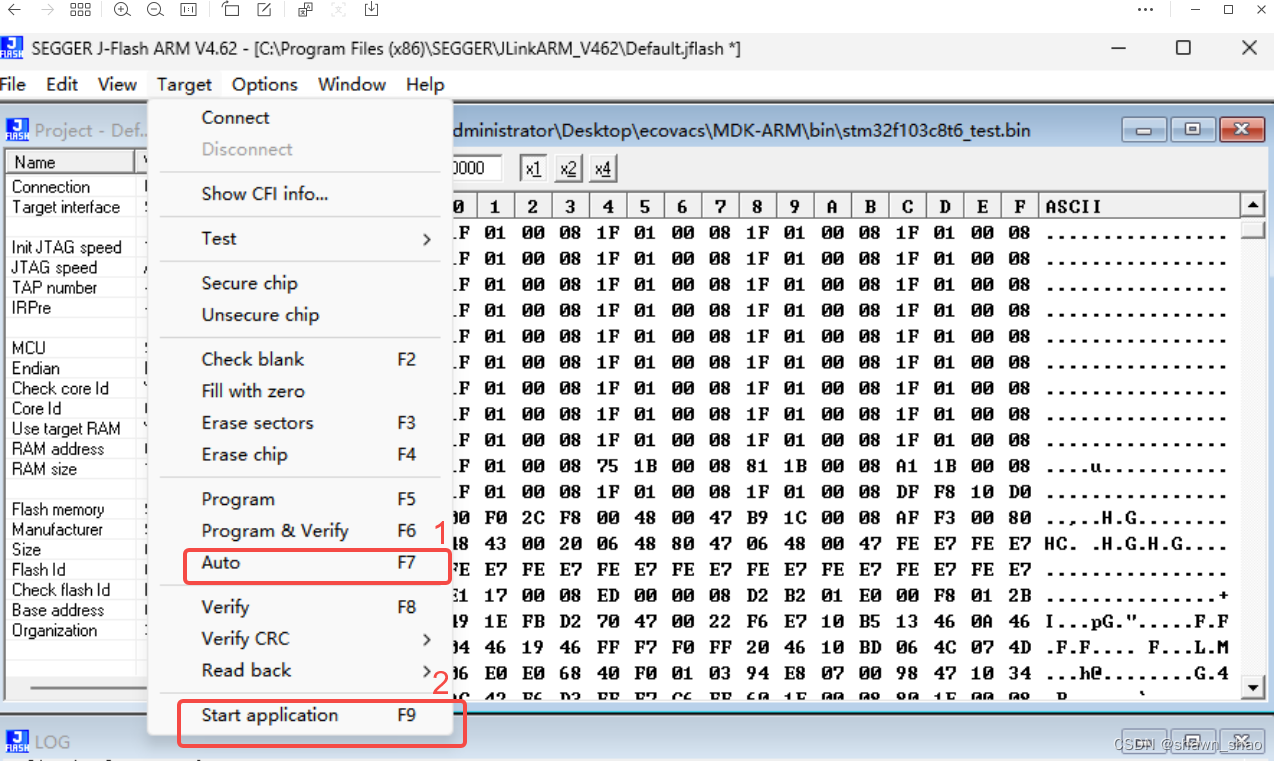Screen dimensions: 1277x761
Task: Click the text recognition icon in viewer toolbar
Action: point(306,10)
